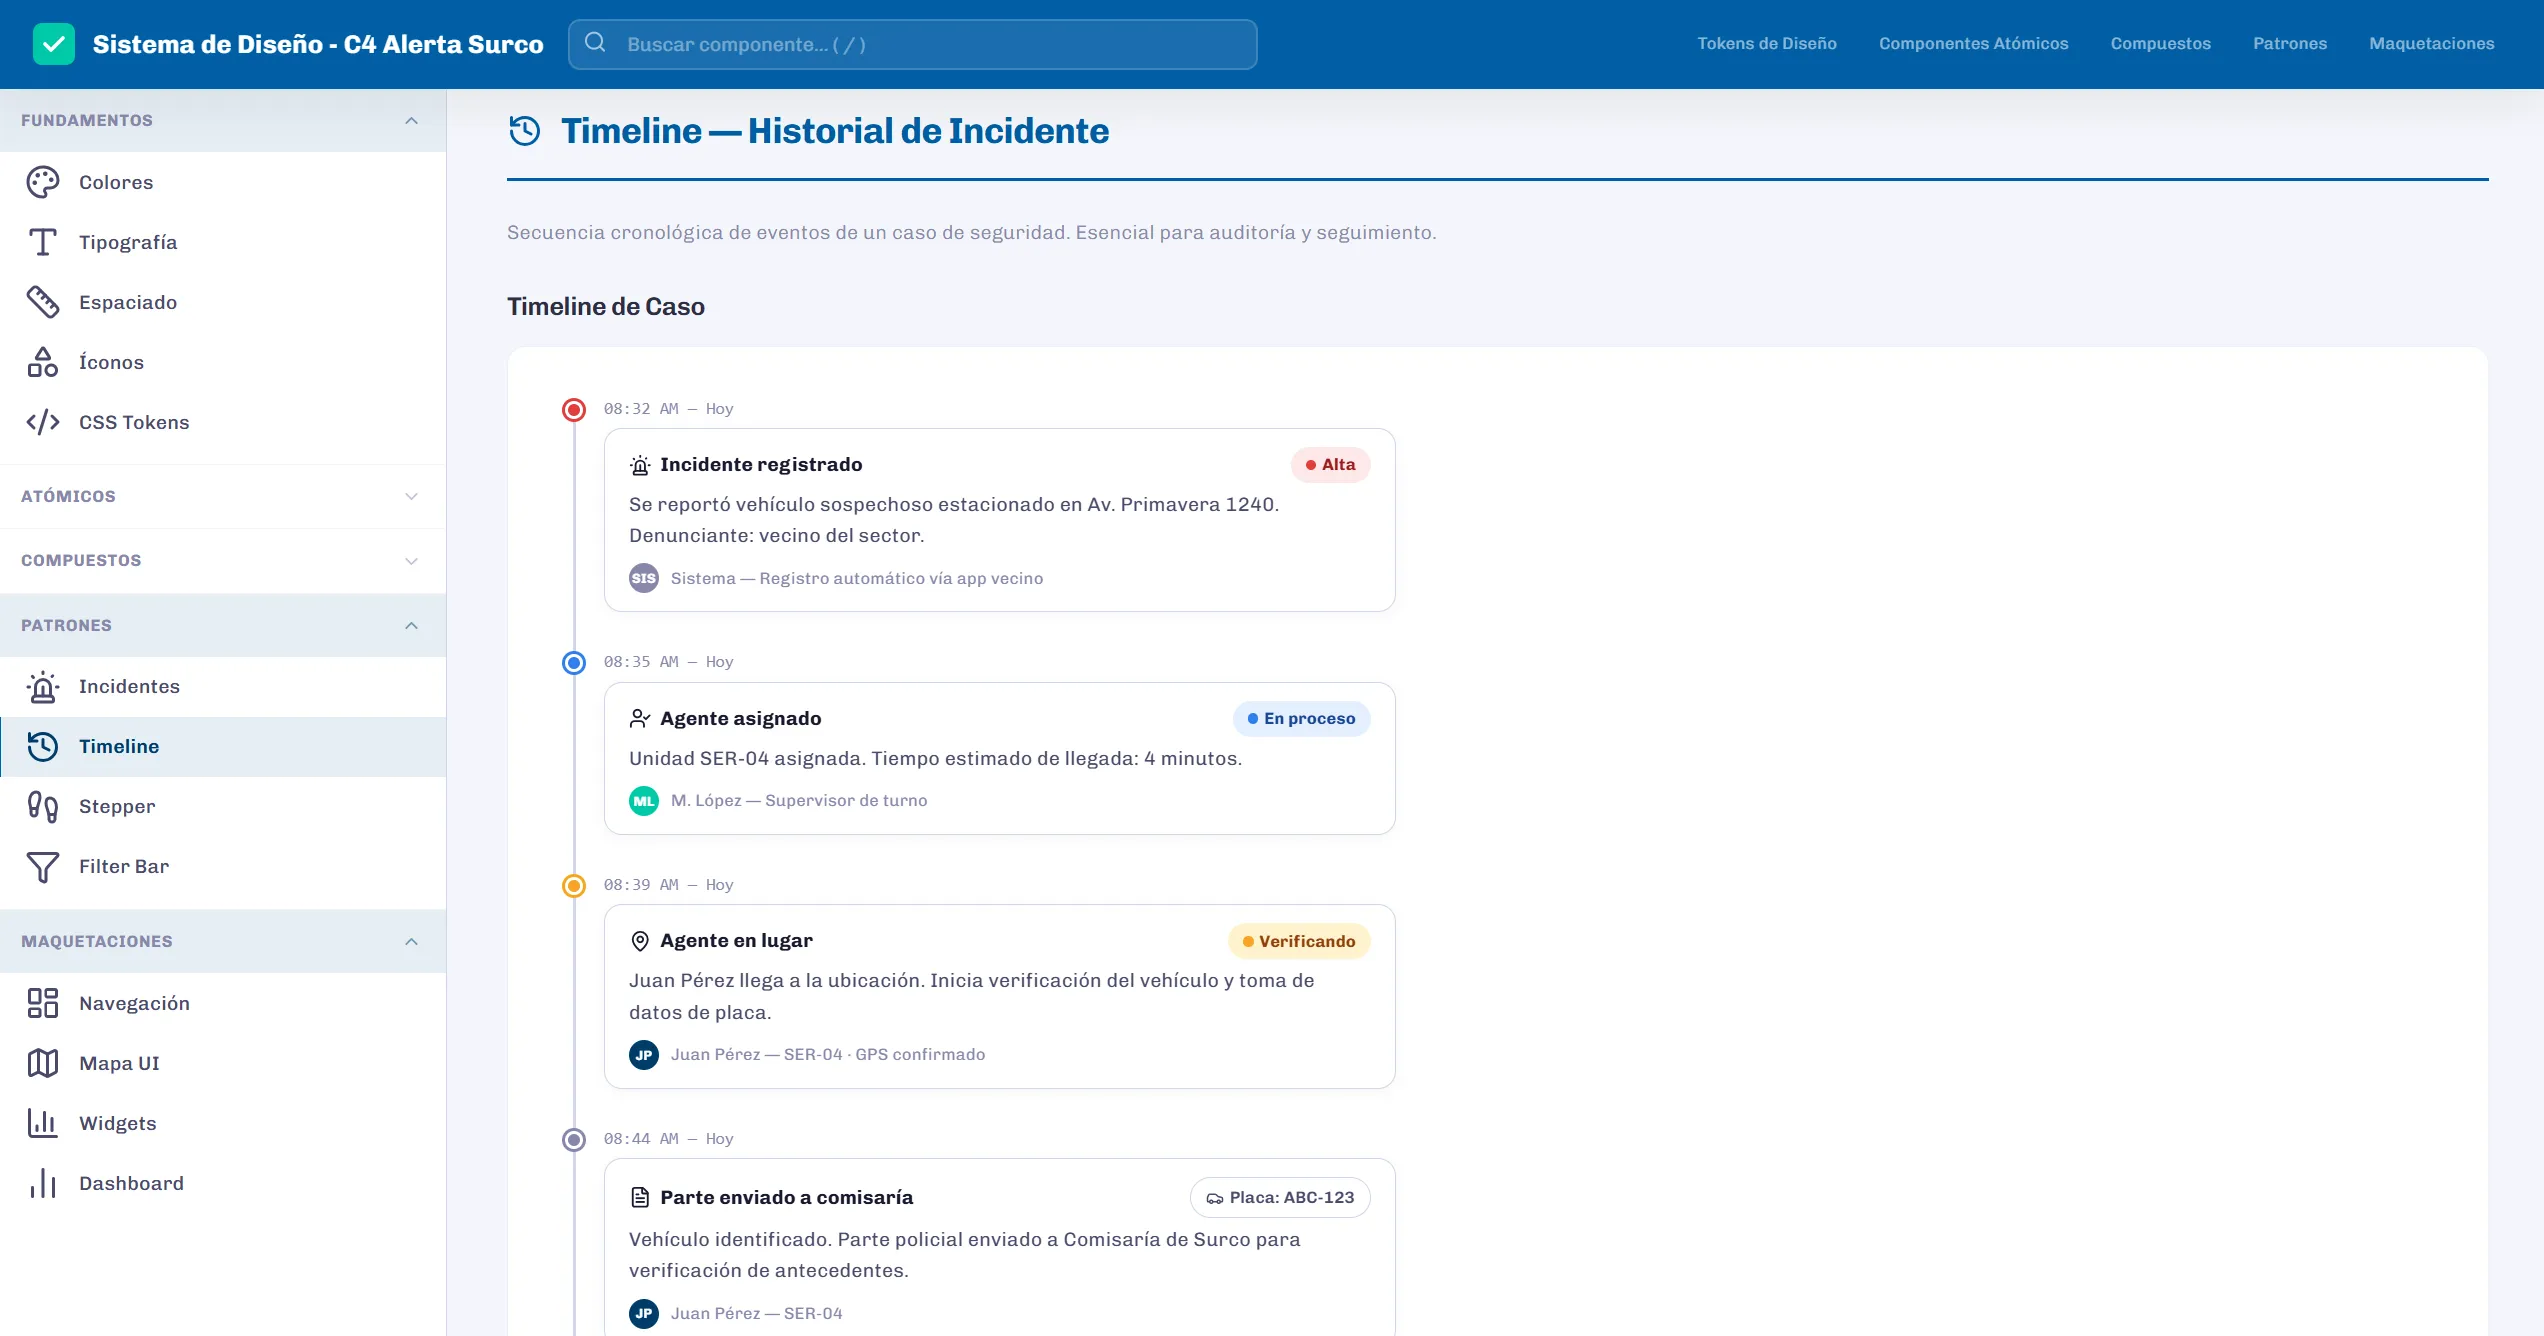The height and width of the screenshot is (1336, 2544).
Task: Collapse the Maquetaciones section chevron
Action: point(411,941)
